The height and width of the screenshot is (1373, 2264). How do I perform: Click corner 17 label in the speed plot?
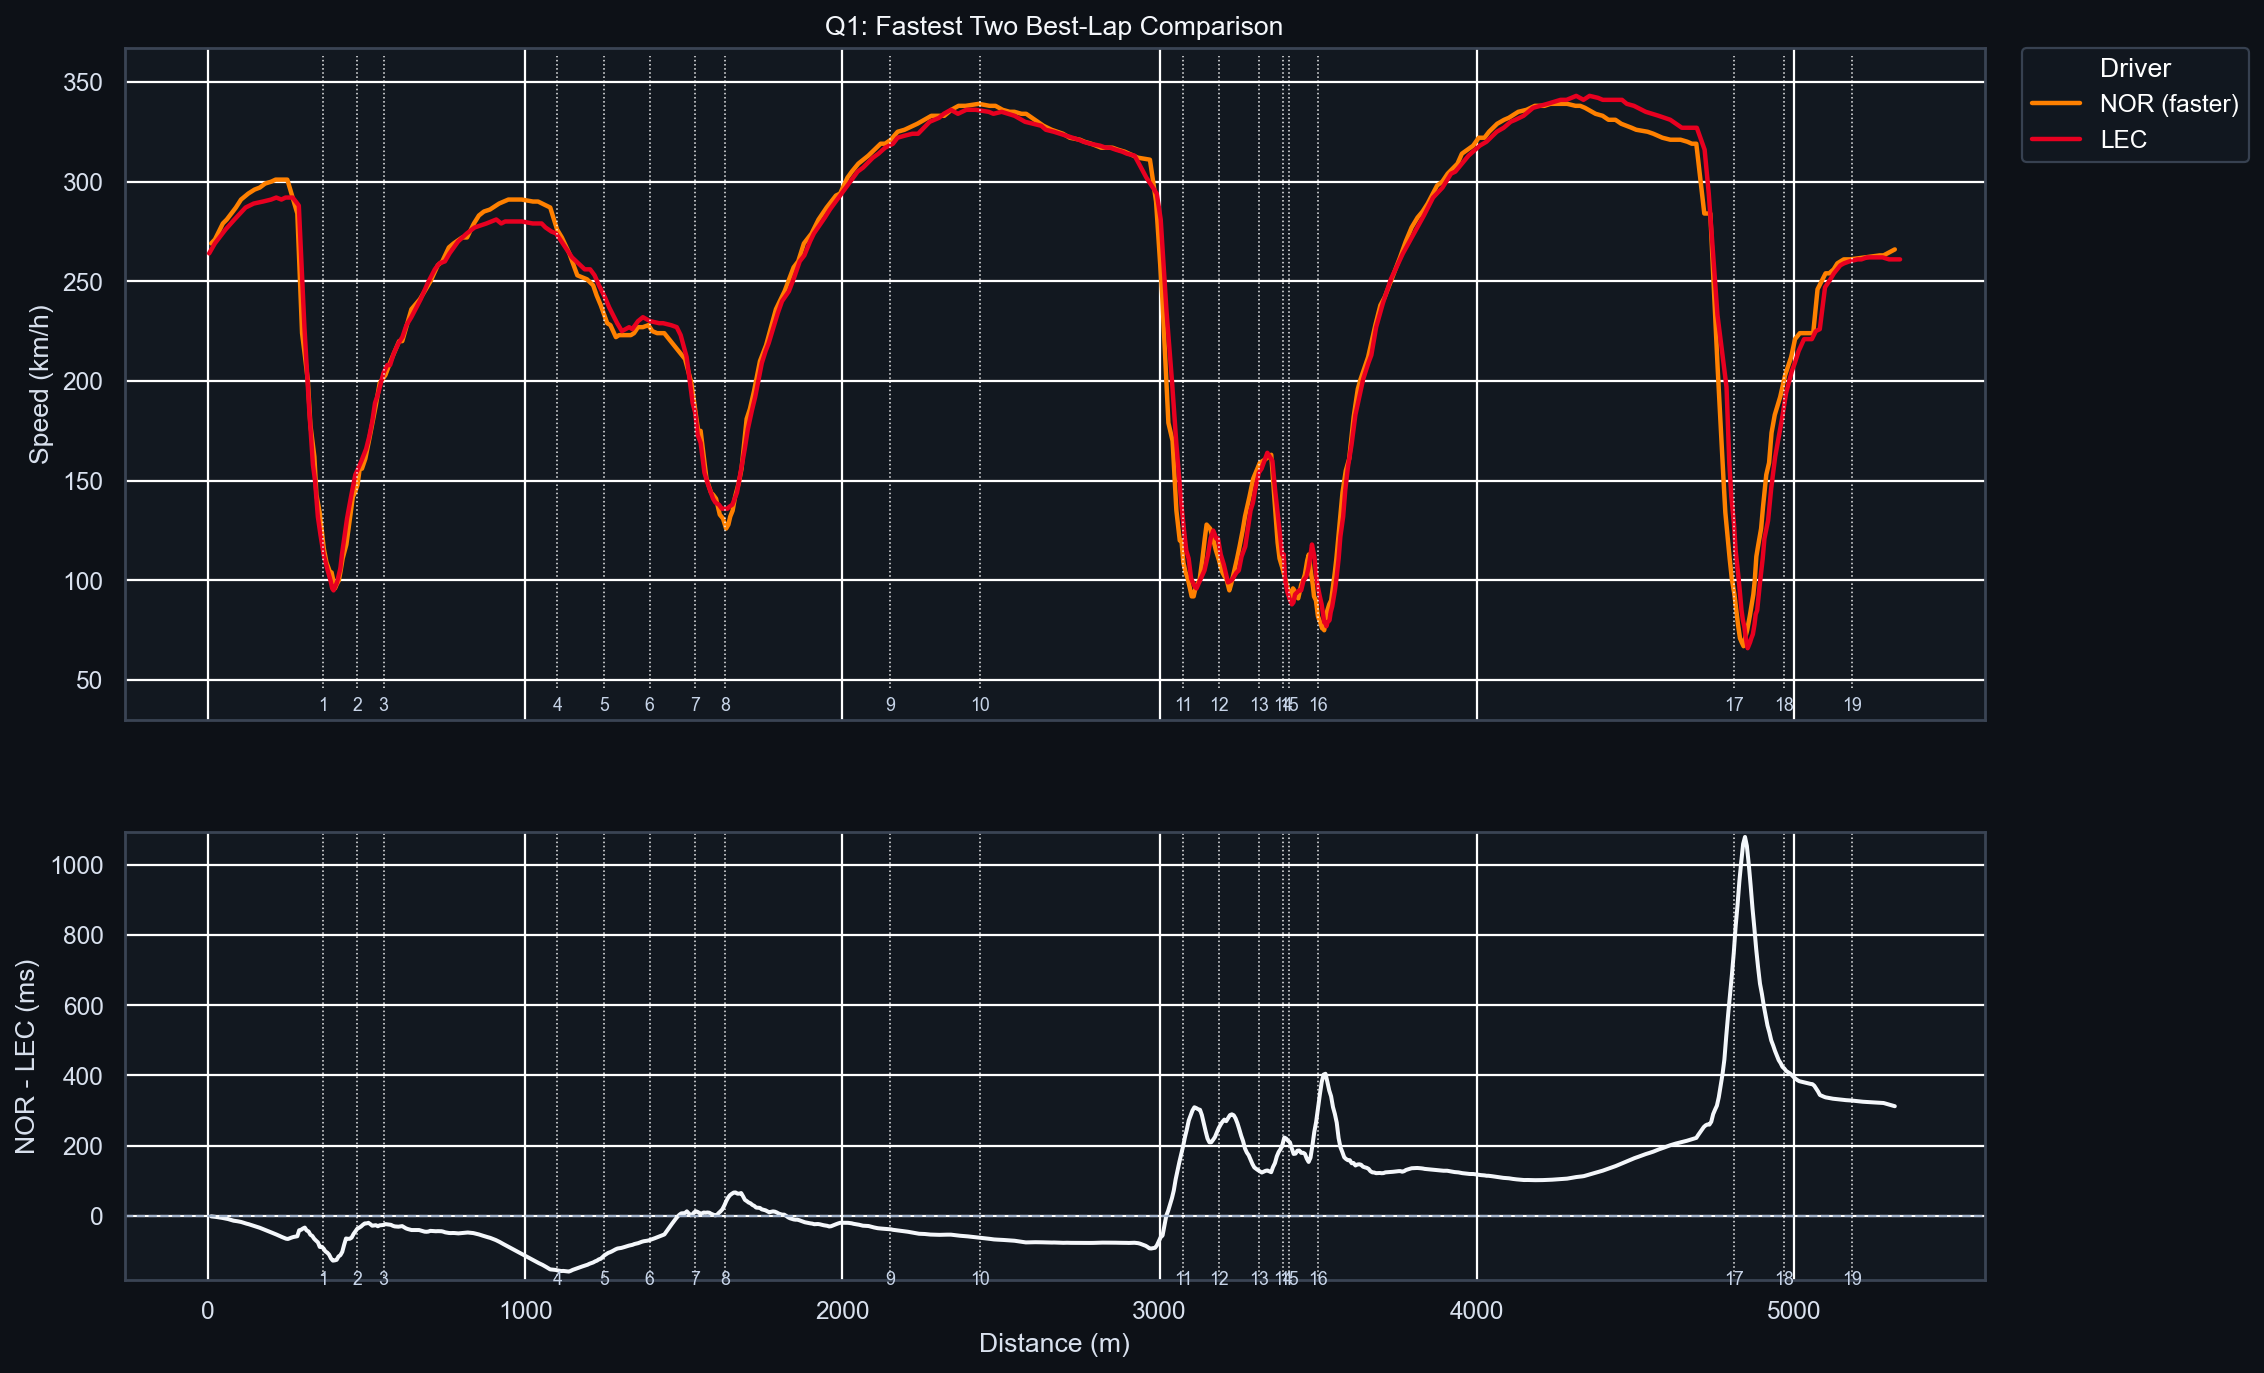(x=1734, y=704)
